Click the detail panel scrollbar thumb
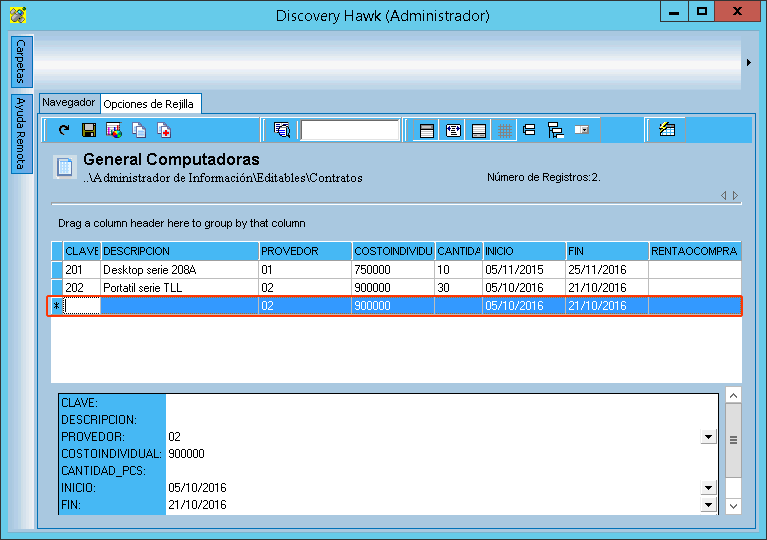Image resolution: width=767 pixels, height=540 pixels. [733, 440]
